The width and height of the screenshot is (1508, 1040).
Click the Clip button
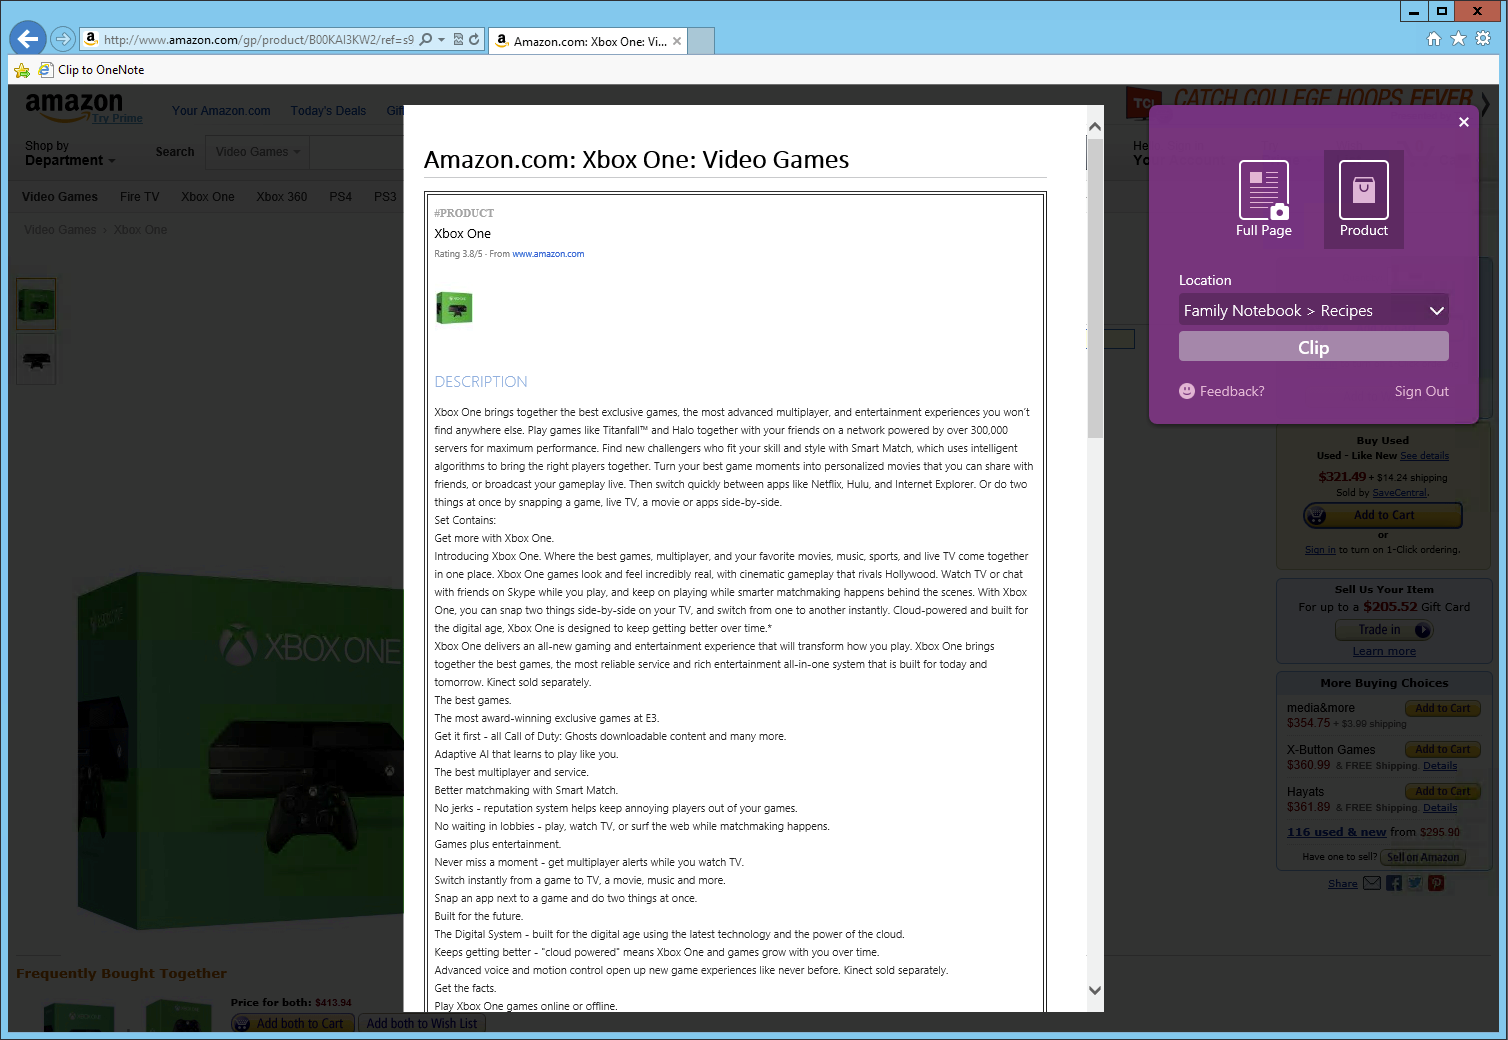(x=1313, y=347)
